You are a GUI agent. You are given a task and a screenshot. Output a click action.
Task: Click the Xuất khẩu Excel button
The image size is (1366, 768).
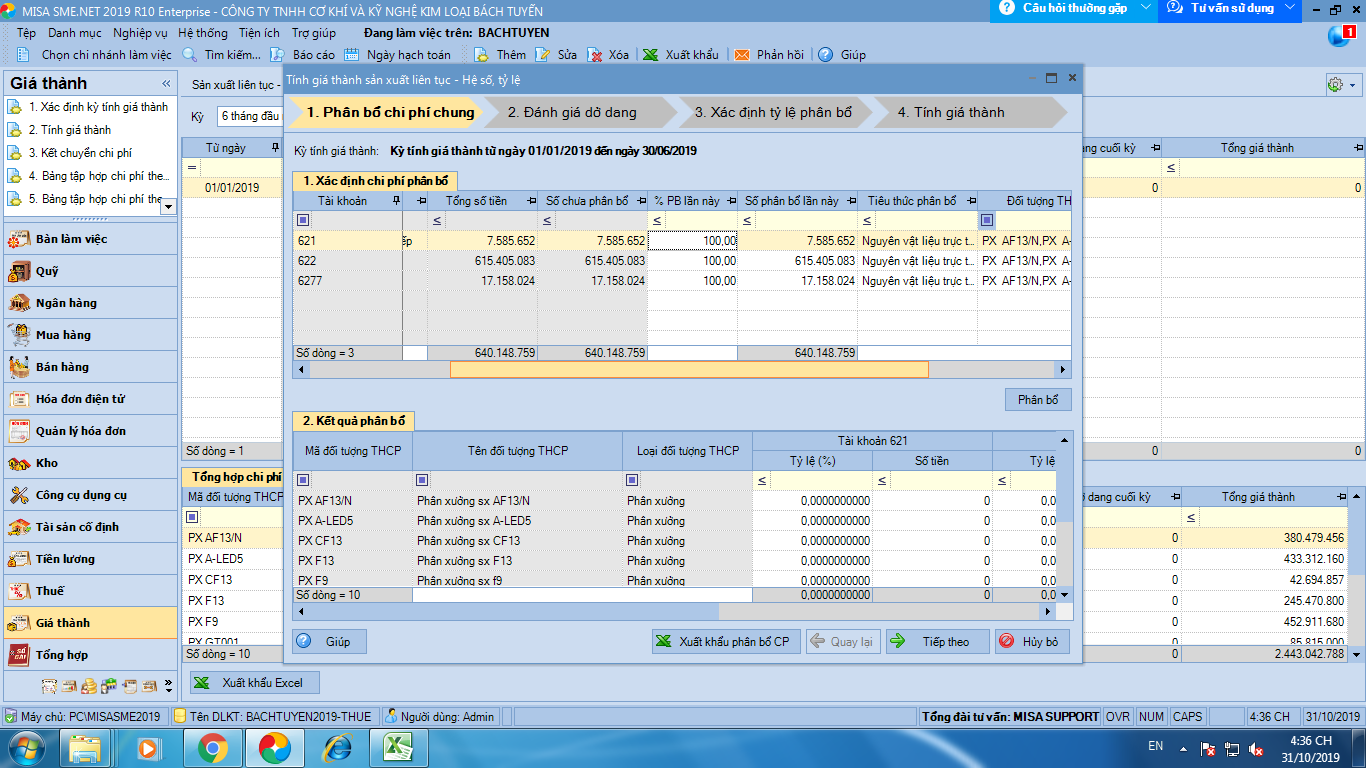255,683
